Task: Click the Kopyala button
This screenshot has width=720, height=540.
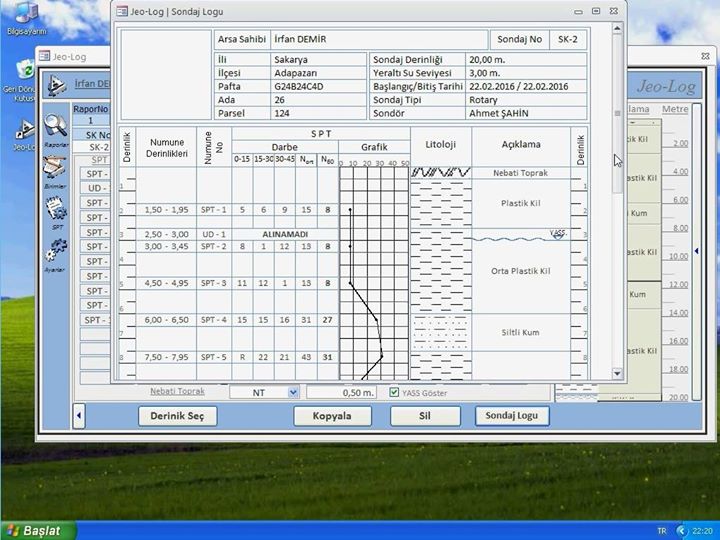Action: click(332, 416)
